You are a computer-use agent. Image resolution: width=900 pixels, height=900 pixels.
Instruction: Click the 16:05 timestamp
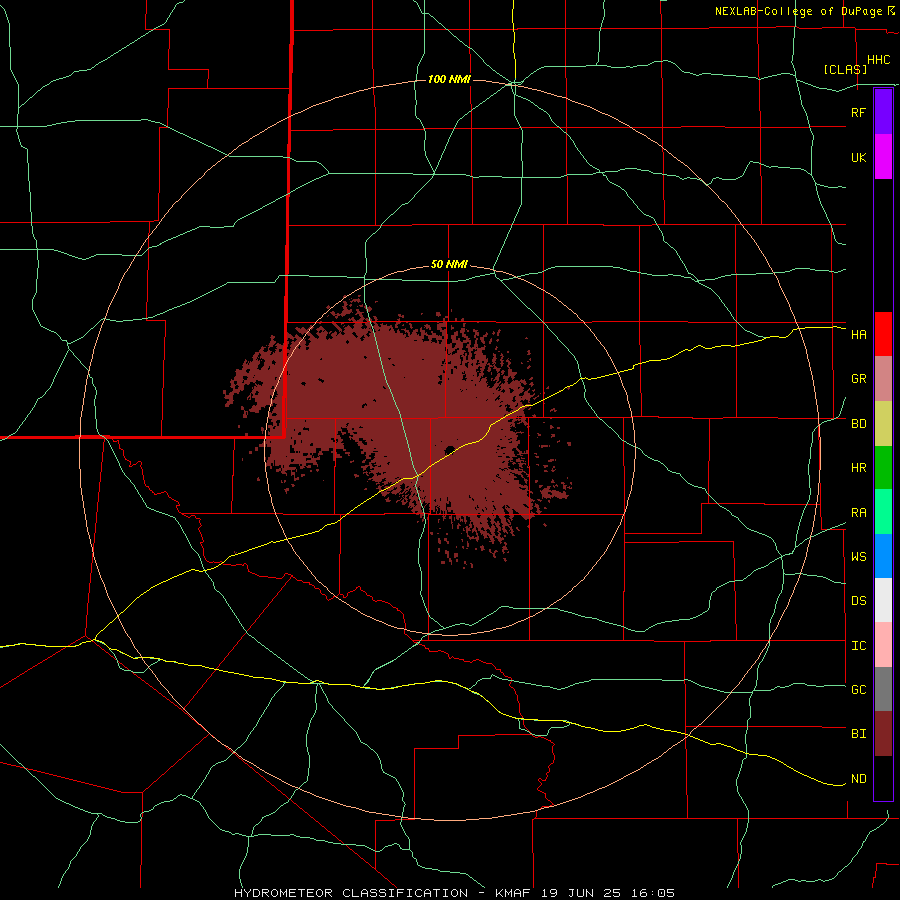click(651, 893)
